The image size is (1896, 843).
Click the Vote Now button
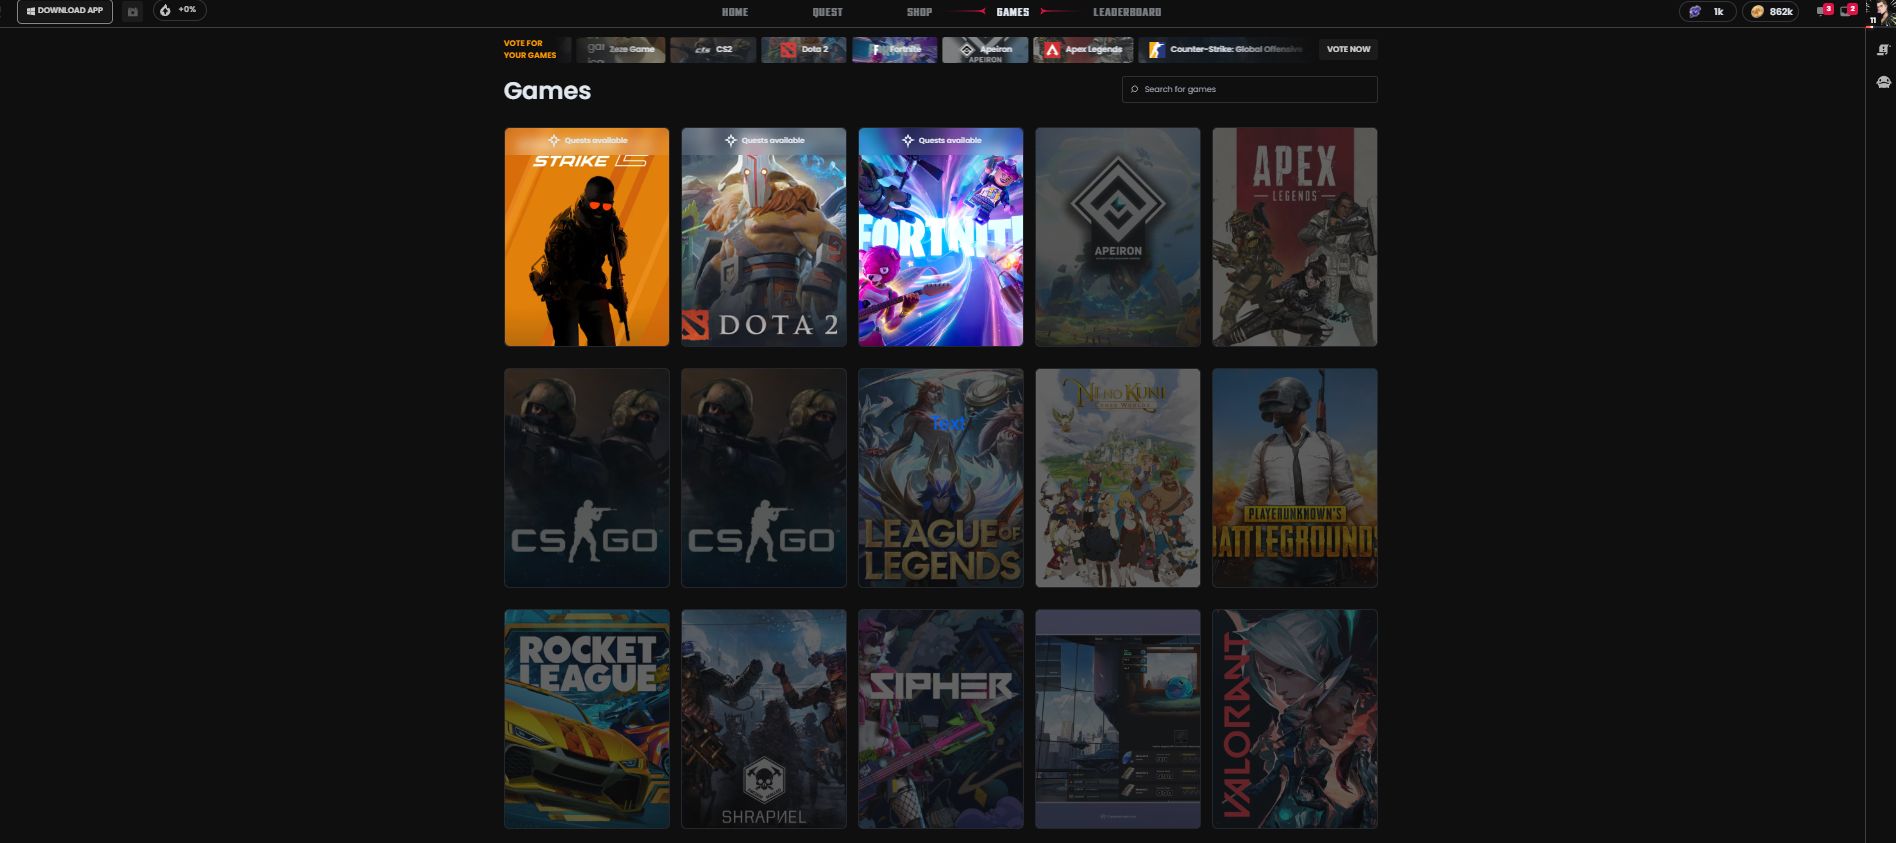[x=1348, y=49]
